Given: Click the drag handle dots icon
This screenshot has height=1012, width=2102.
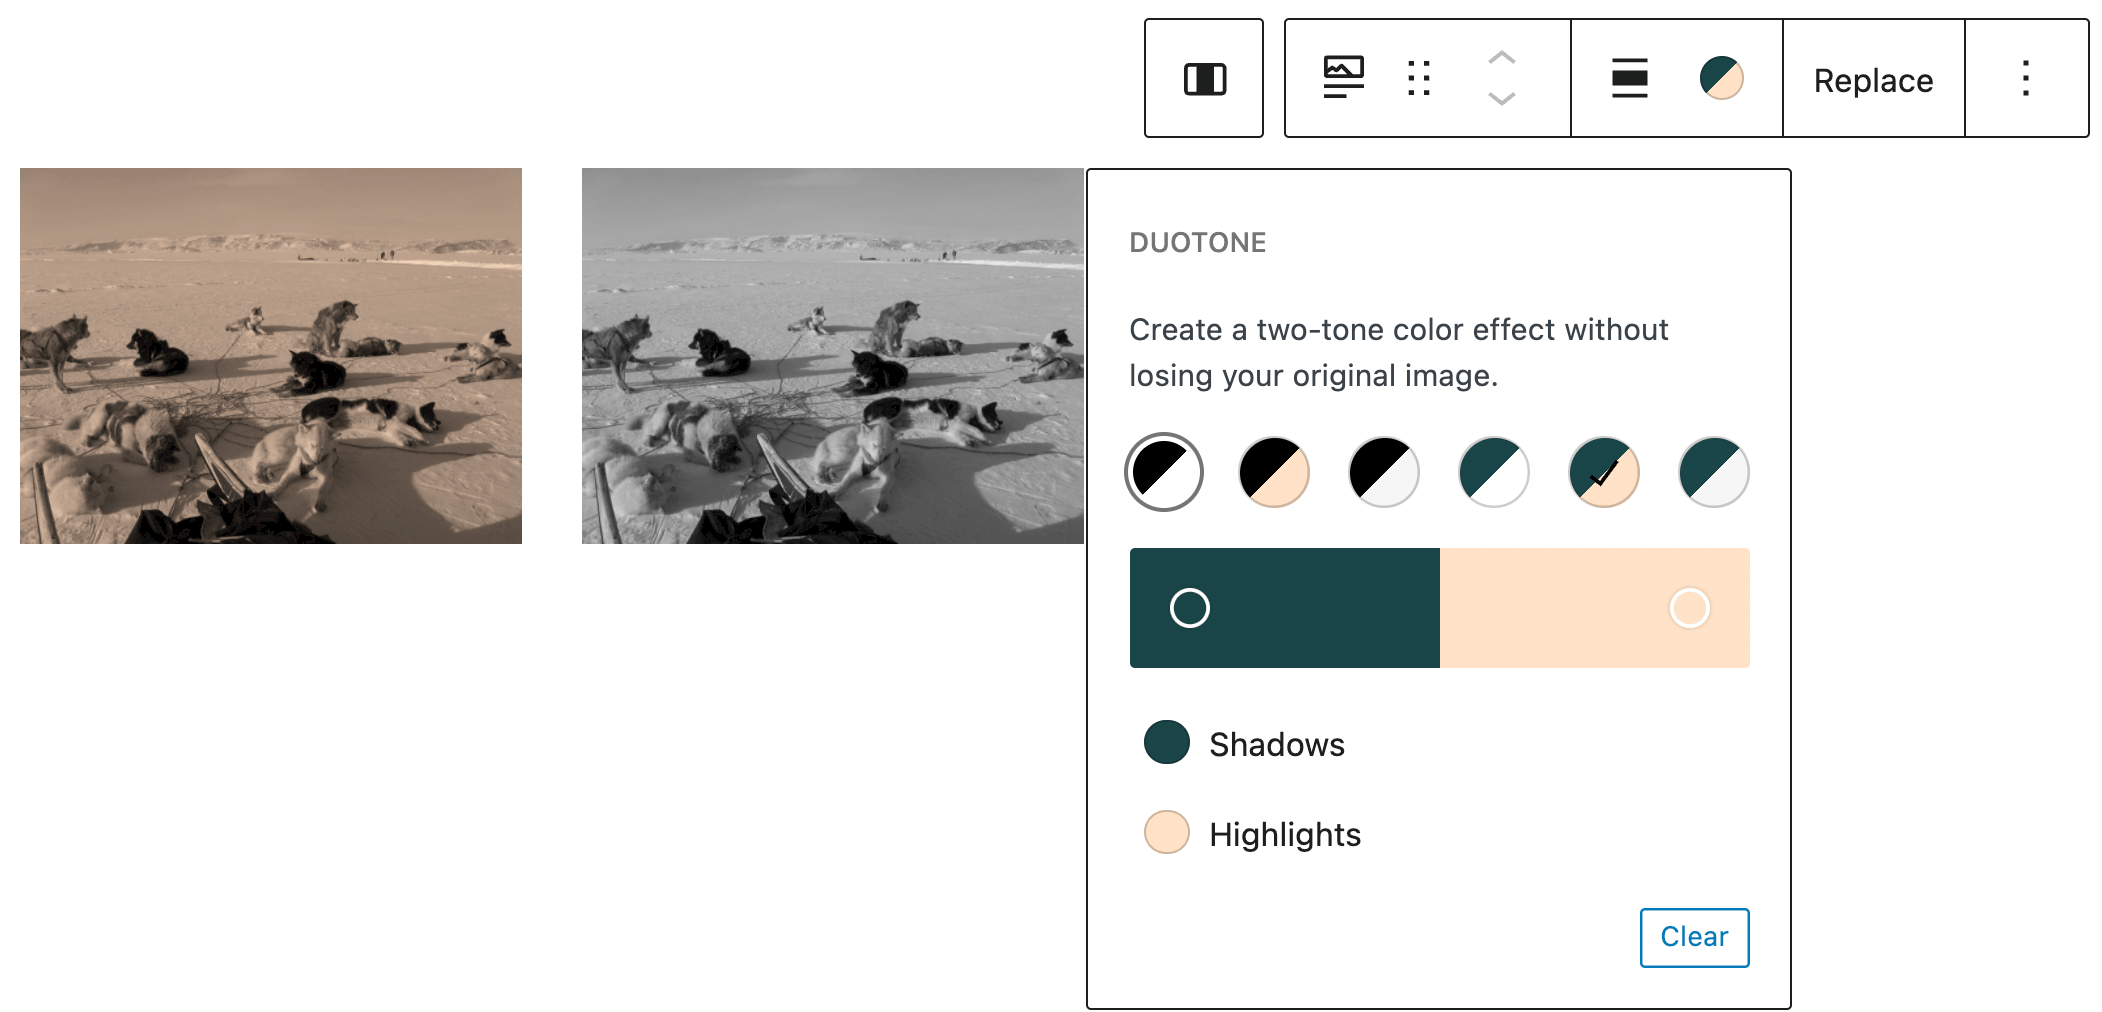Looking at the screenshot, I should (x=1418, y=78).
